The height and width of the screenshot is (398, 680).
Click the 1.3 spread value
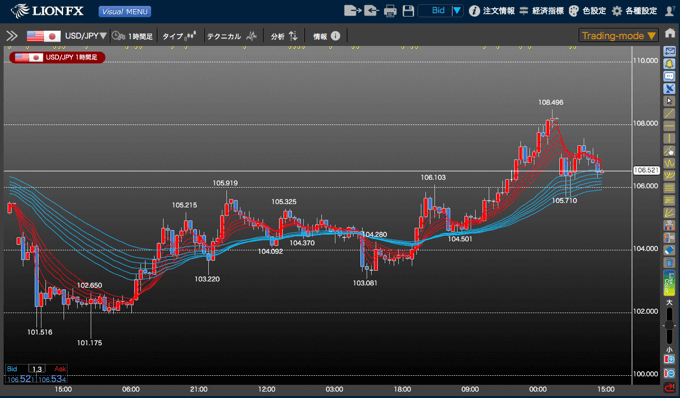[36, 369]
